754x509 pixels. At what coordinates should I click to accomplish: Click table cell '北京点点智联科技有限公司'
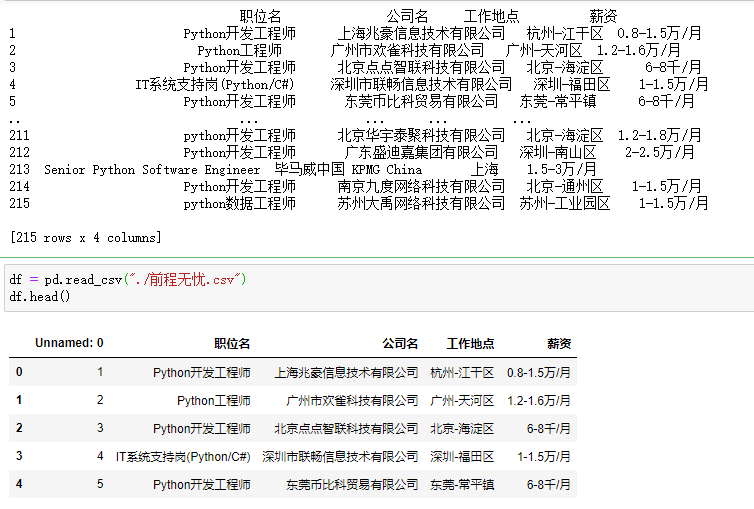click(x=346, y=428)
